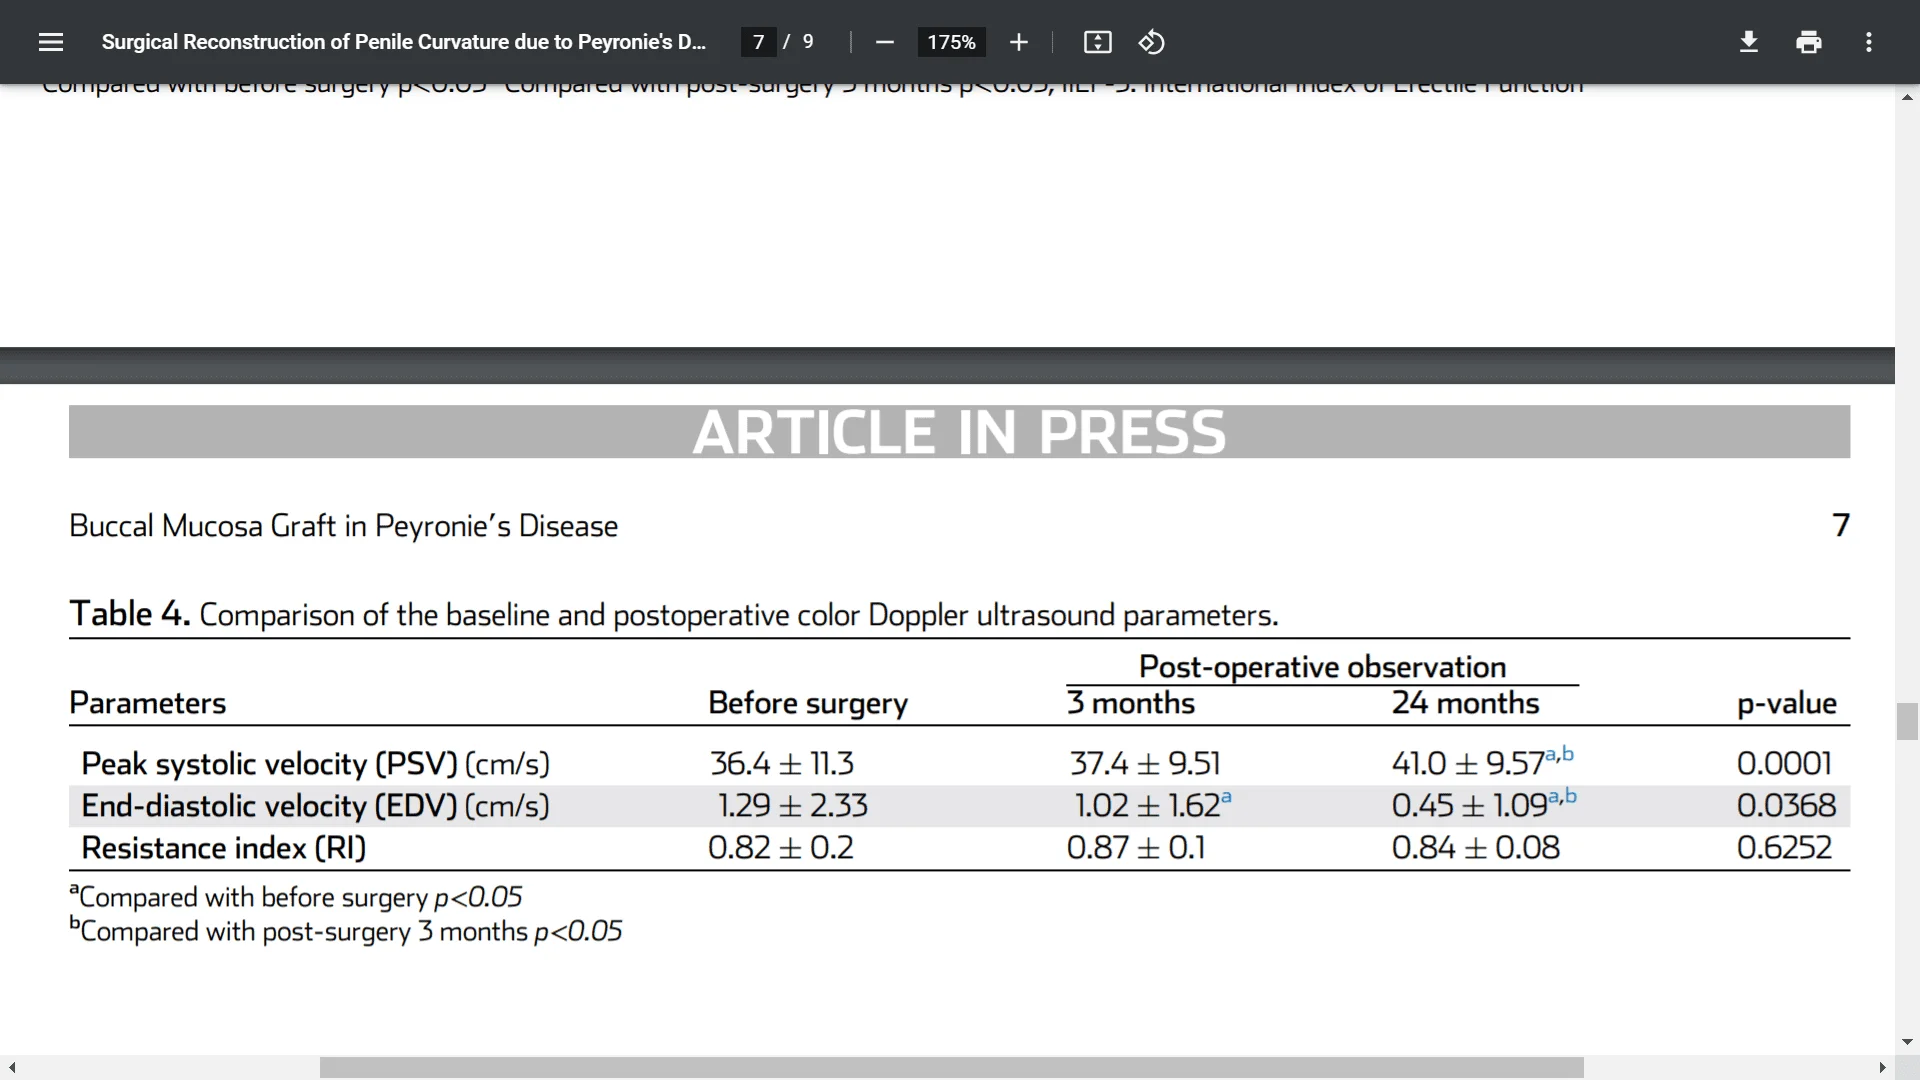The height and width of the screenshot is (1080, 1920).
Task: Click the p-value '0.0368'
Action: click(x=1787, y=806)
